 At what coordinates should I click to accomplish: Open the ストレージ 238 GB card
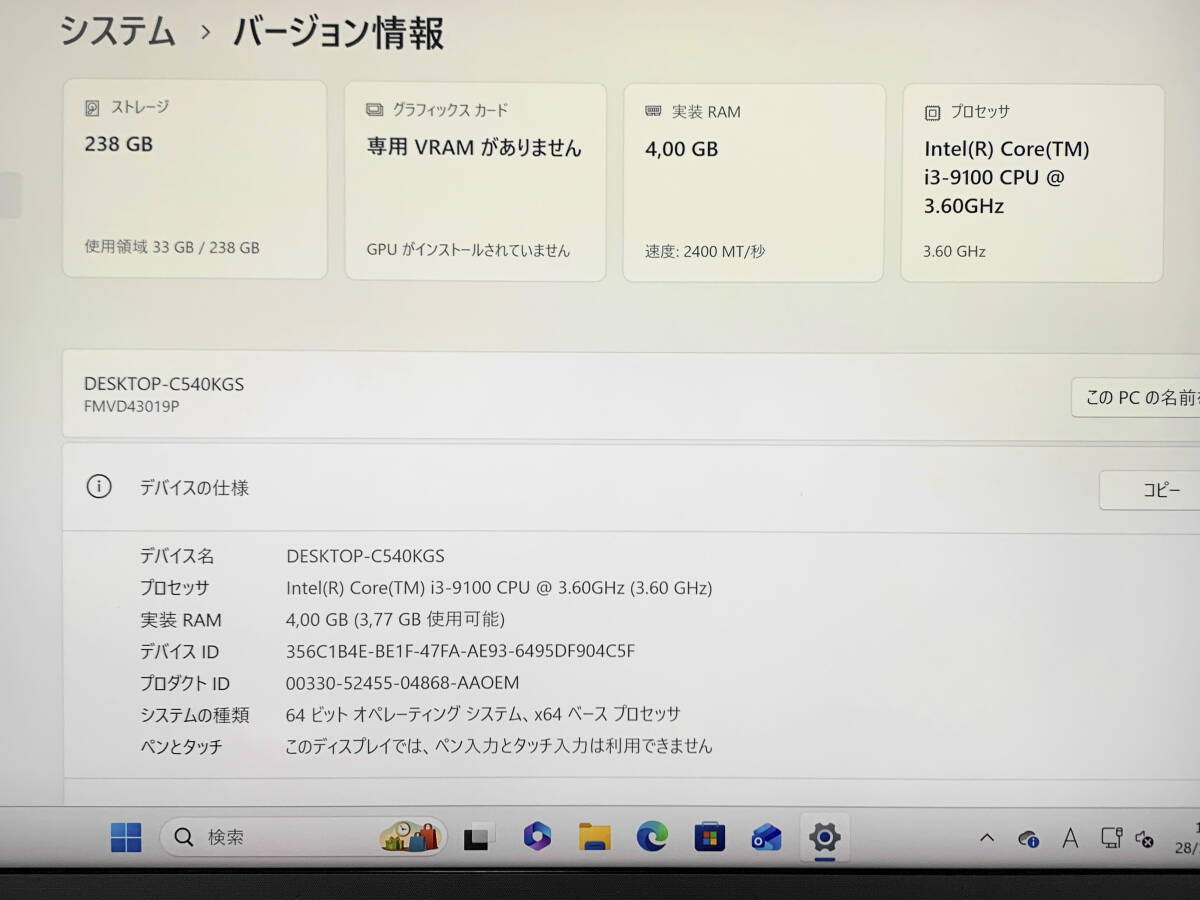[195, 180]
